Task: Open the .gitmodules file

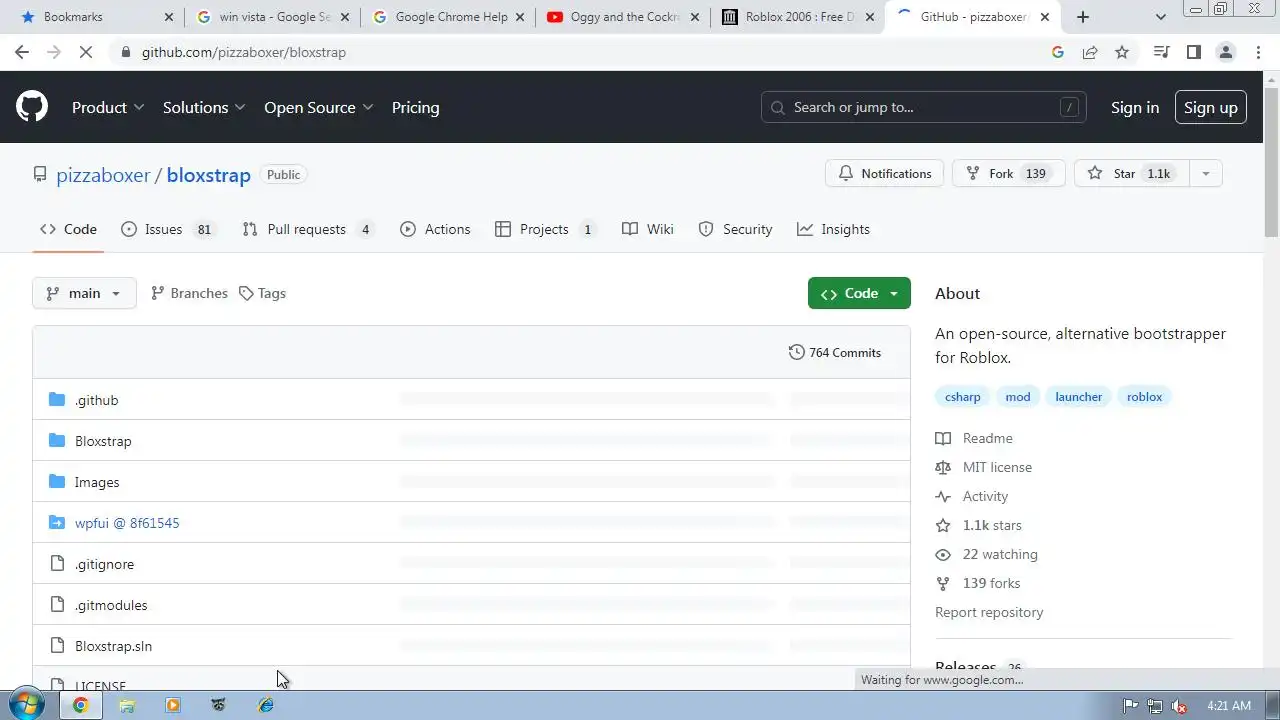Action: [x=111, y=605]
